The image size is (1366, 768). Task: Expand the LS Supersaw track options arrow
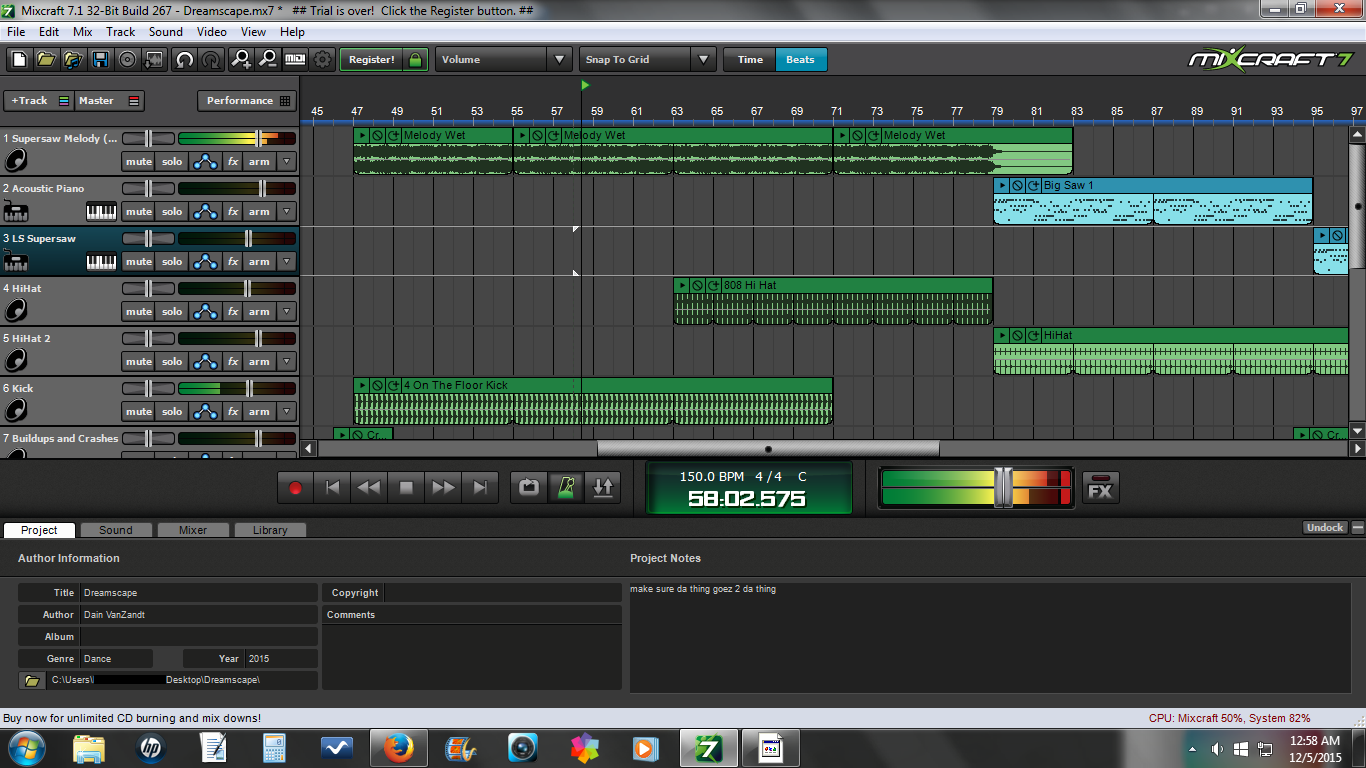click(287, 261)
